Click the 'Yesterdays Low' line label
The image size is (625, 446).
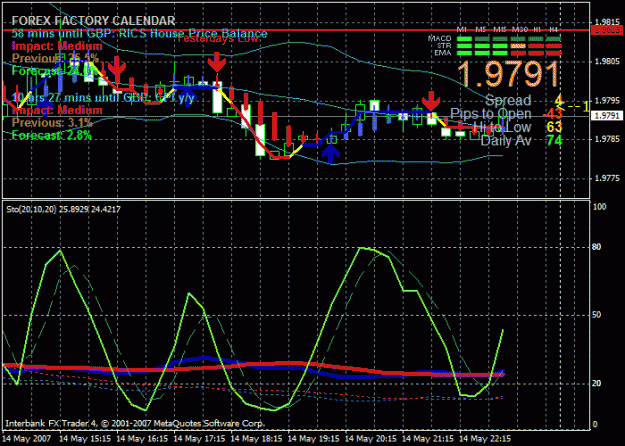point(217,39)
